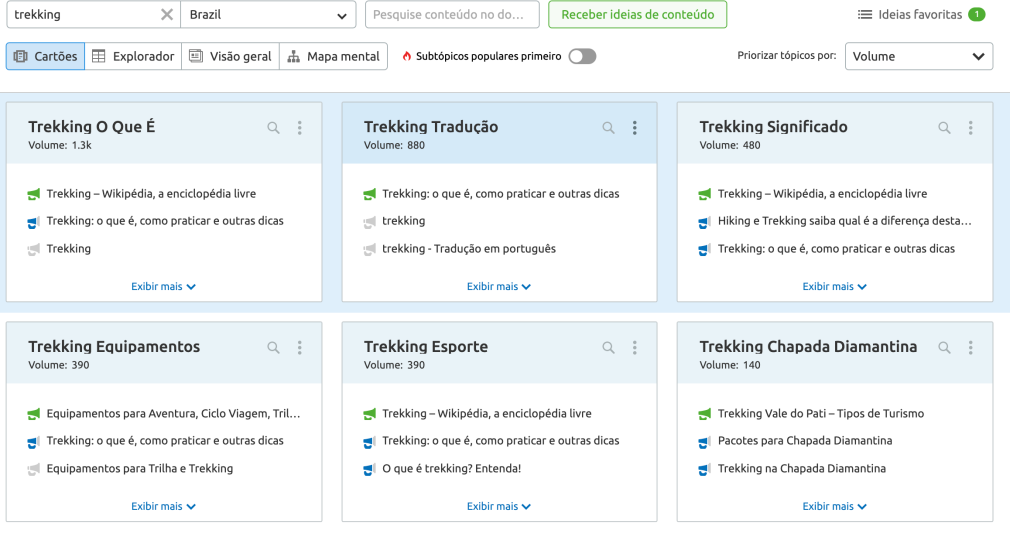1010x533 pixels.
Task: Click megaphone beside 'trekking - Tradução em português'
Action: click(x=369, y=249)
